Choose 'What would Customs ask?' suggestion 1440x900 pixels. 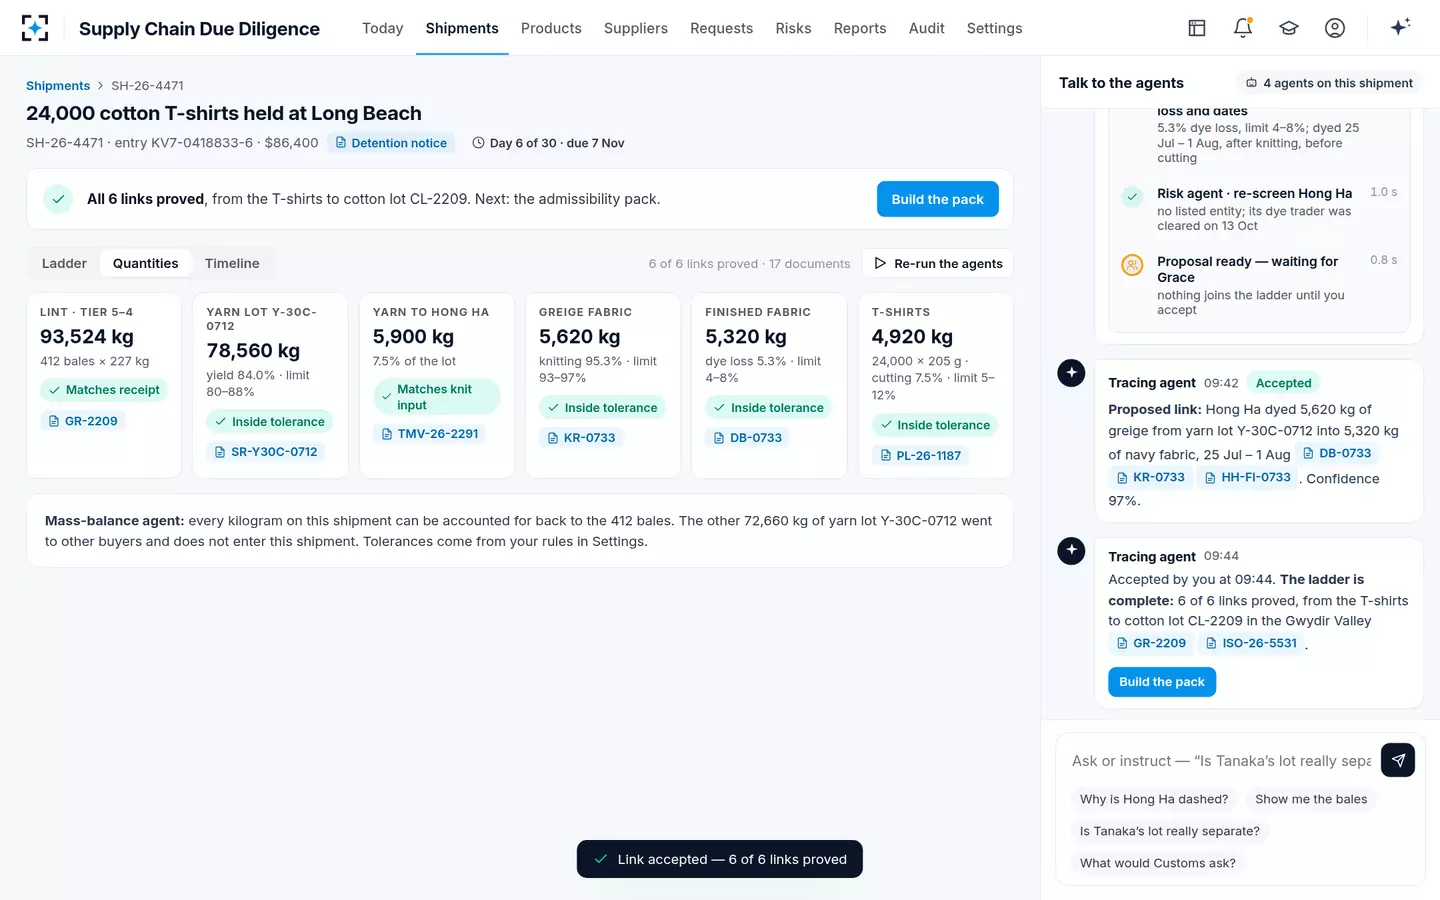click(1158, 863)
